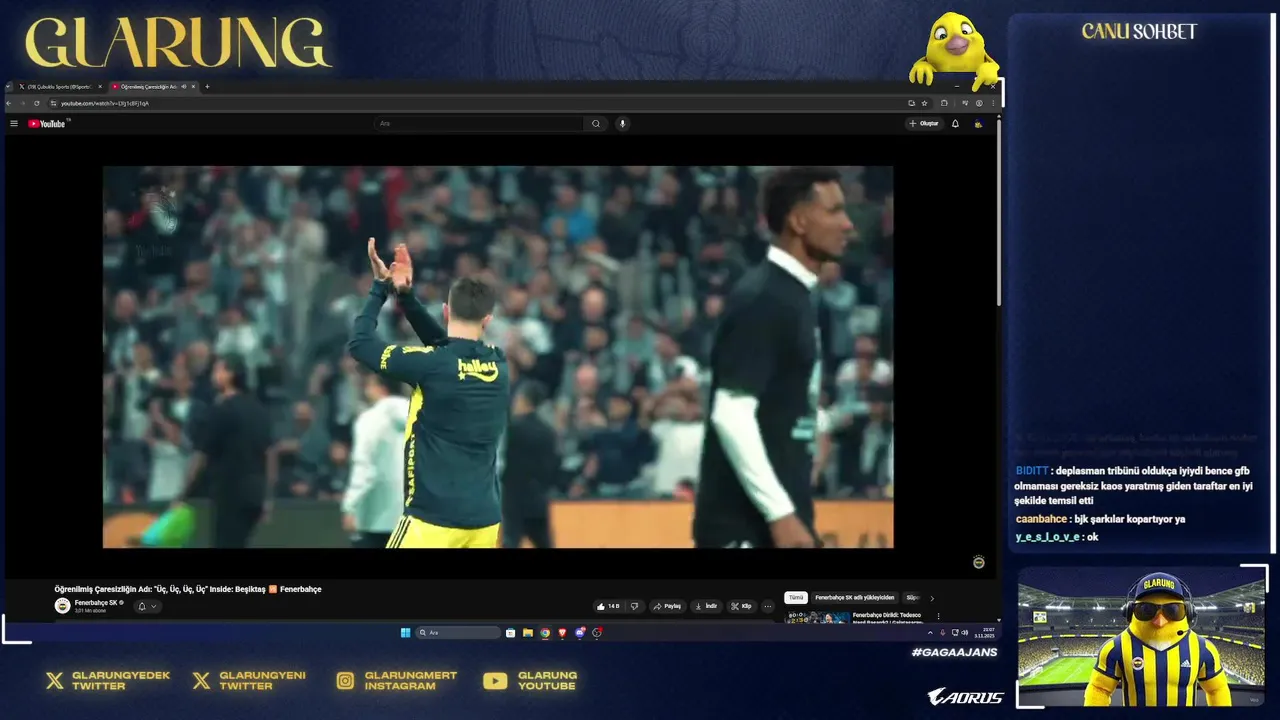Open the Windows Start button

click(x=405, y=633)
